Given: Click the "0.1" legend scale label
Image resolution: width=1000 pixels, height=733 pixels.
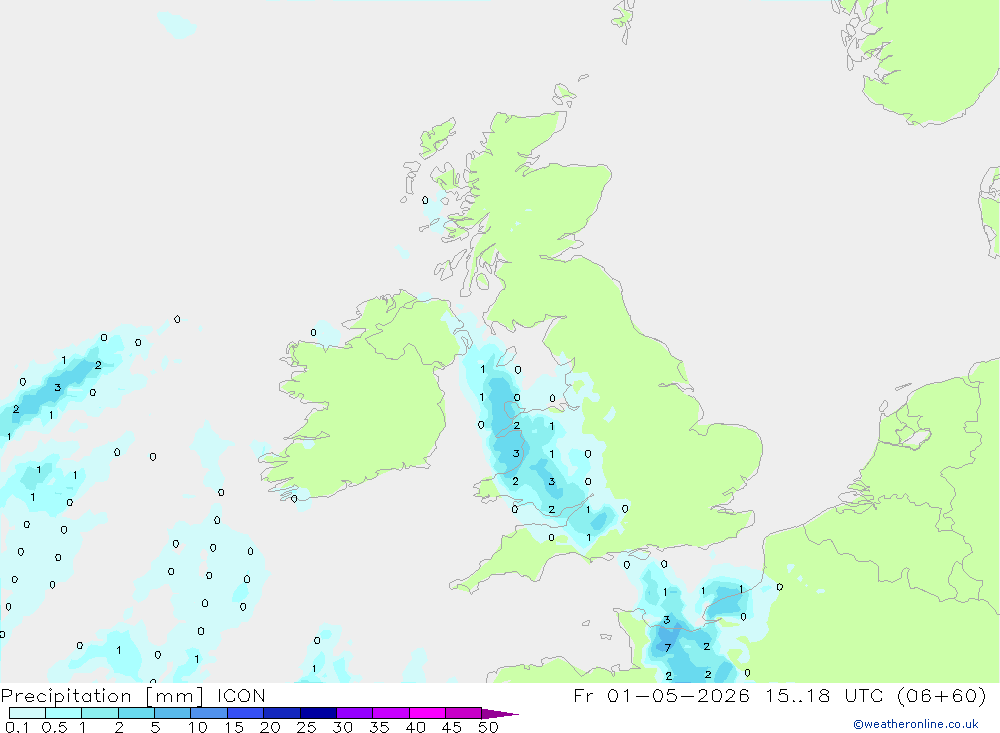Looking at the screenshot, I should click(x=17, y=727).
